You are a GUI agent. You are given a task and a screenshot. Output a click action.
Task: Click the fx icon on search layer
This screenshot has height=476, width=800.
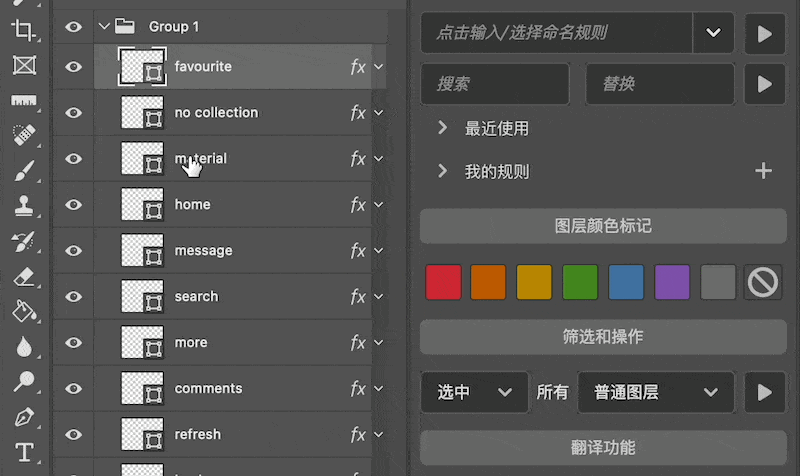[x=358, y=296]
